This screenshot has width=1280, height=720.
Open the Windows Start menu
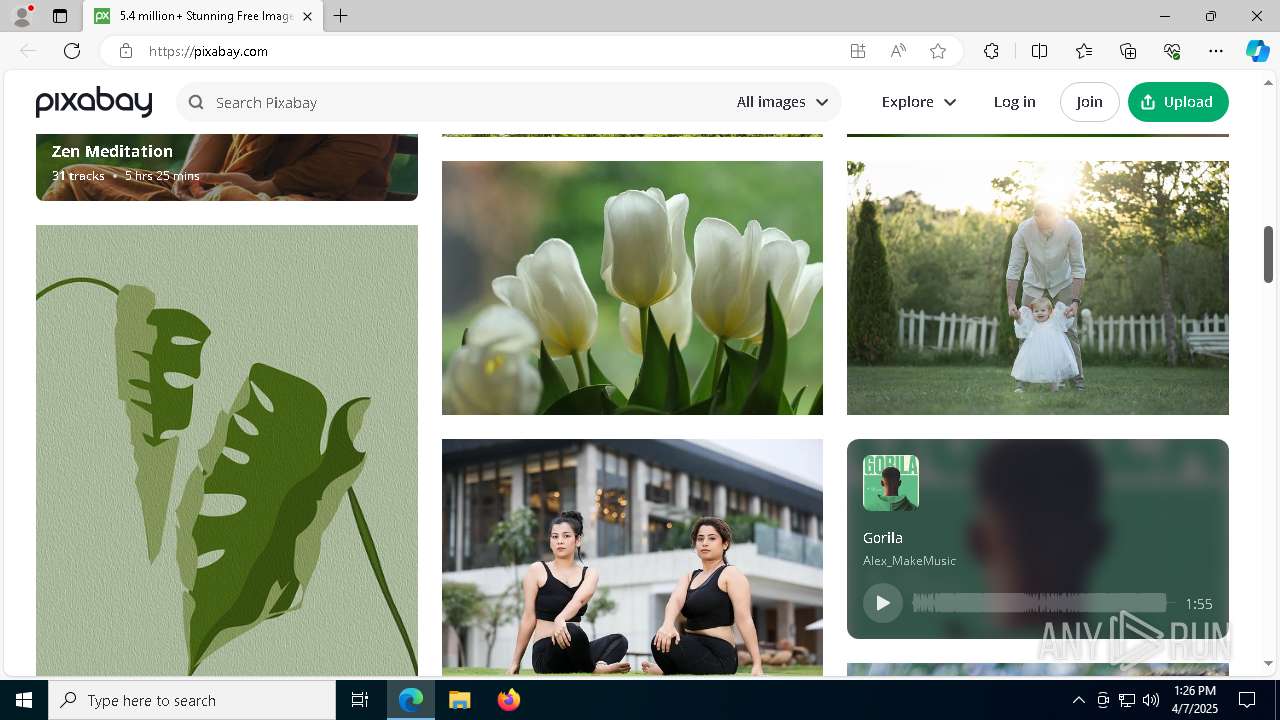[24, 700]
